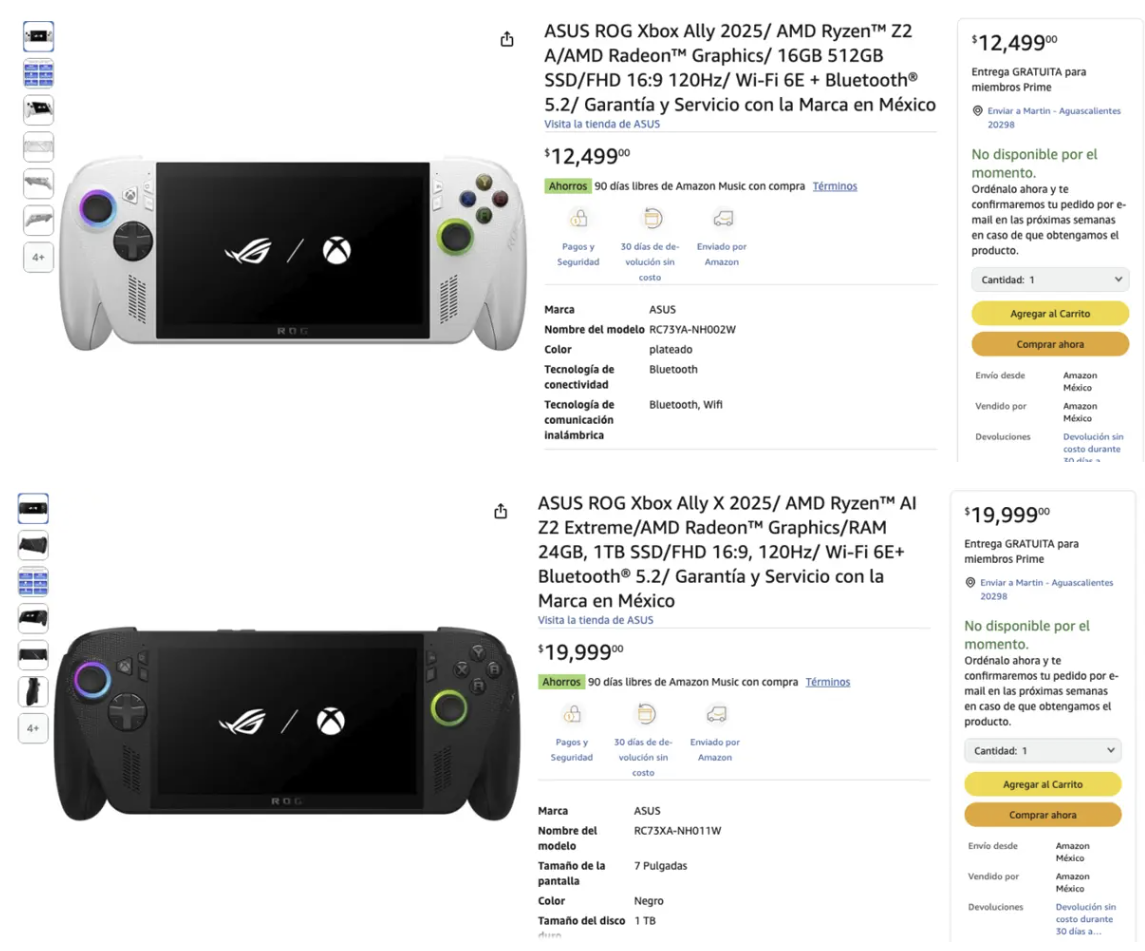This screenshot has height=951, width=1145.
Task: Click Pagos y Seguridad icon in first listing
Action: 578,218
